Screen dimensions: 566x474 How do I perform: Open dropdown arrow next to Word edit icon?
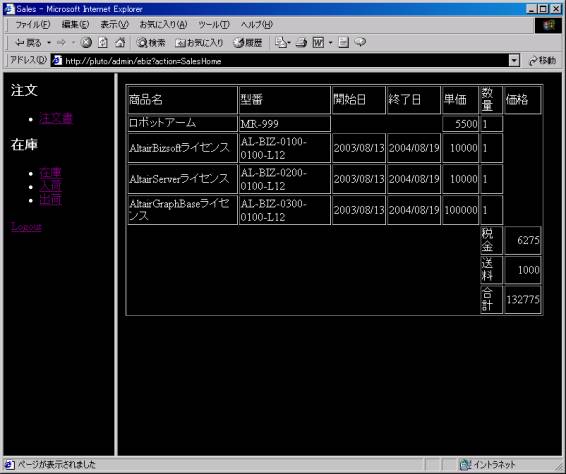[330, 43]
